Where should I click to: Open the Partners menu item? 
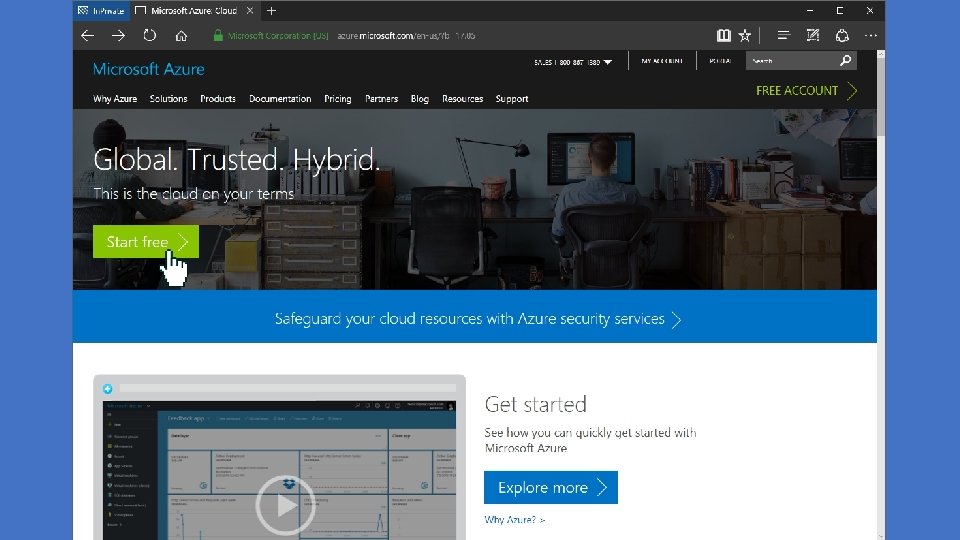pos(381,99)
